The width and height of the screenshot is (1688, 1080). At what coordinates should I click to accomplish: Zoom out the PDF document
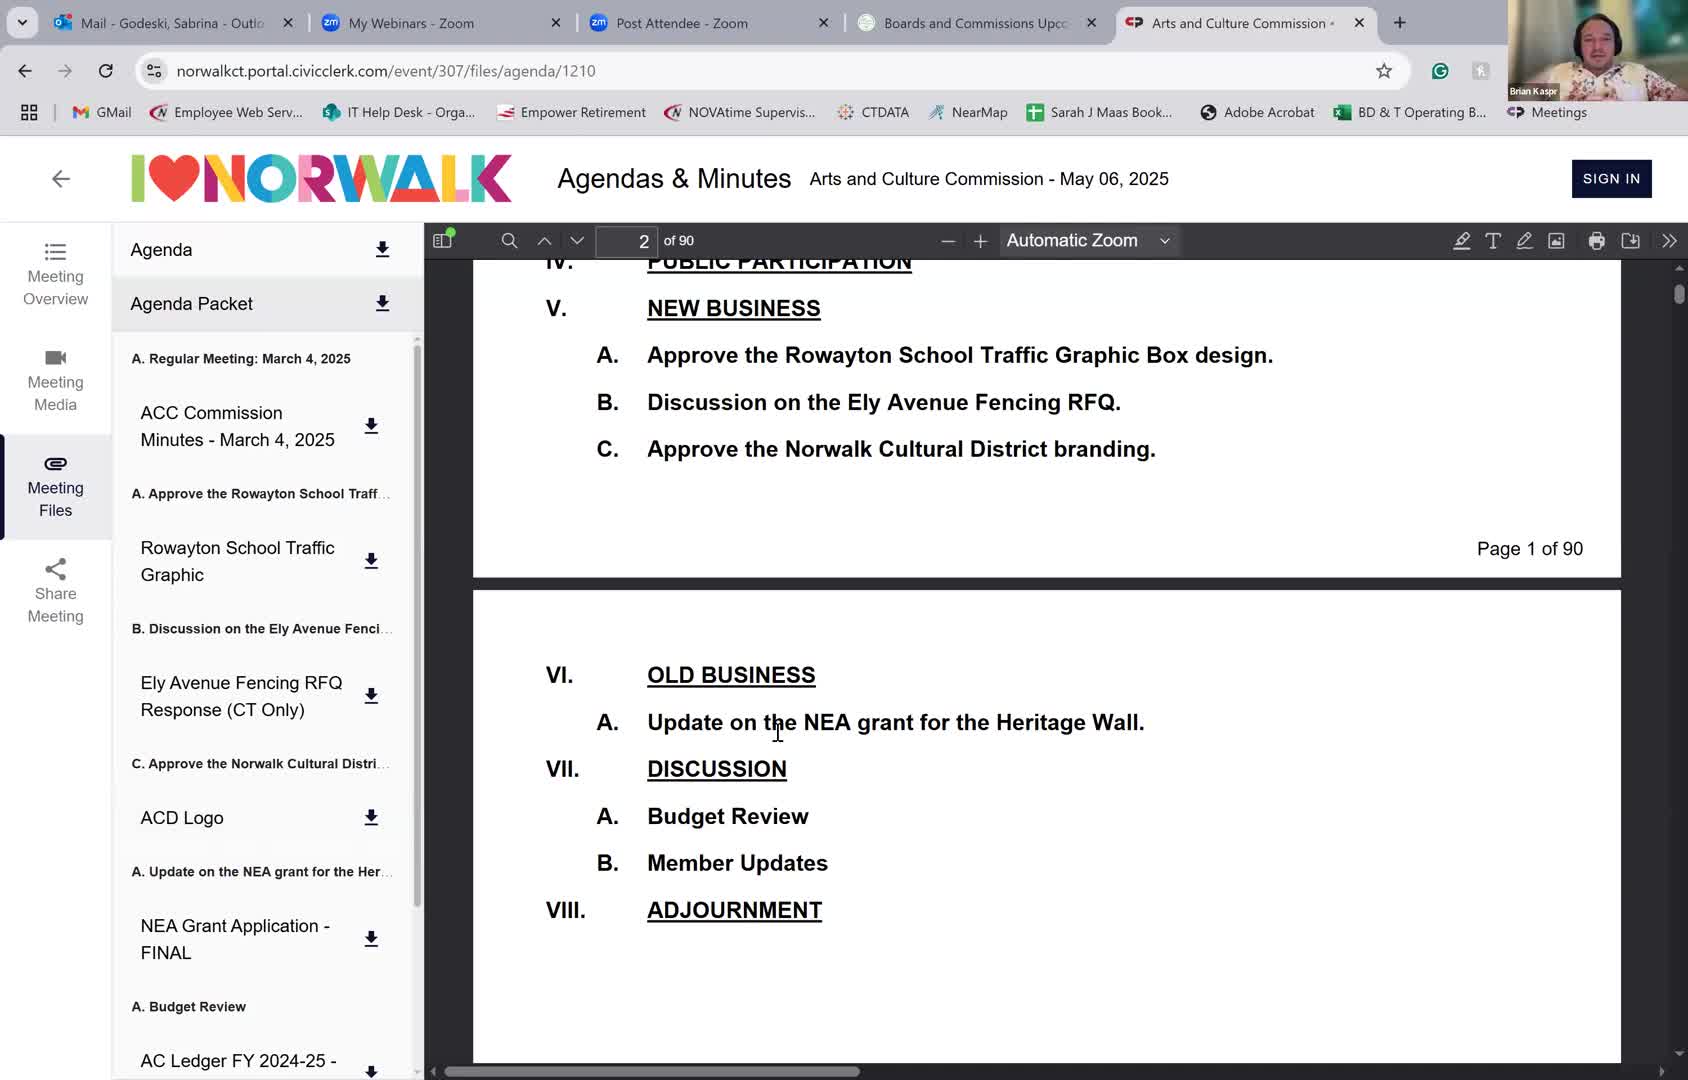point(948,241)
